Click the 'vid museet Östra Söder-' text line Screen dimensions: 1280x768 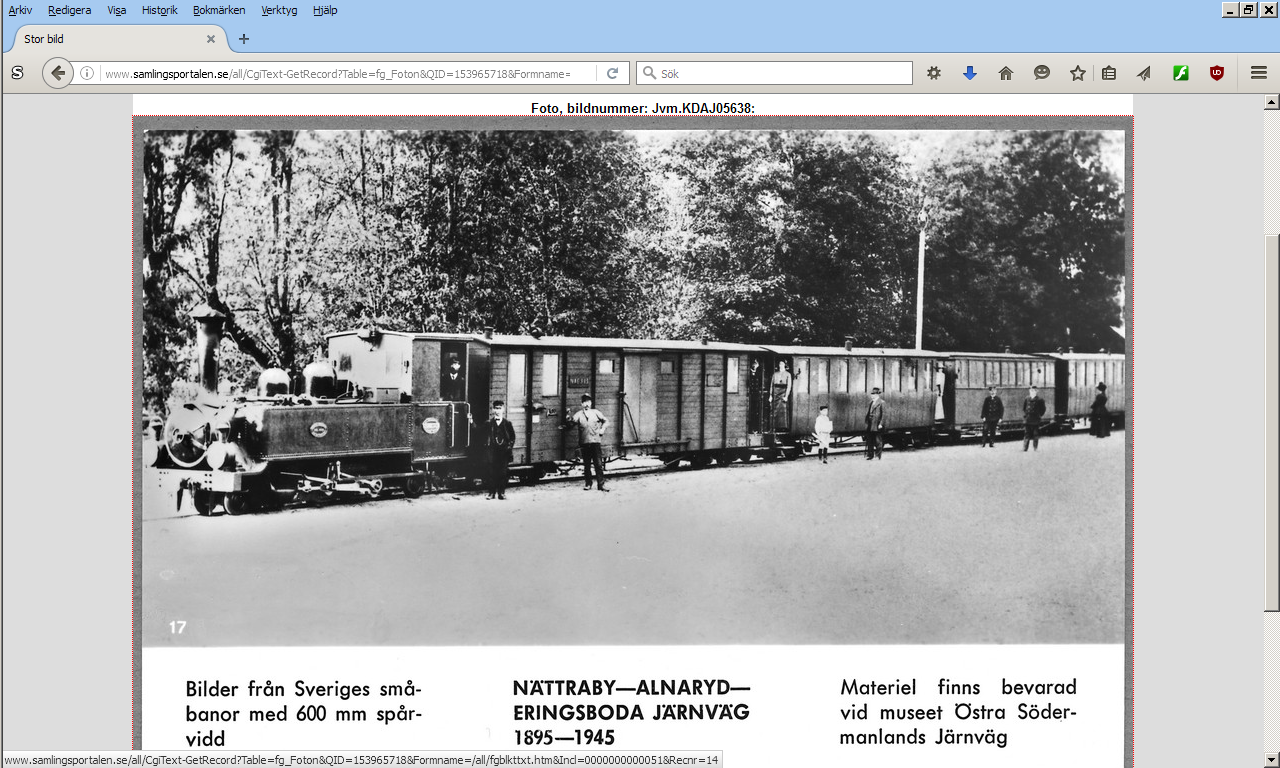(x=958, y=712)
